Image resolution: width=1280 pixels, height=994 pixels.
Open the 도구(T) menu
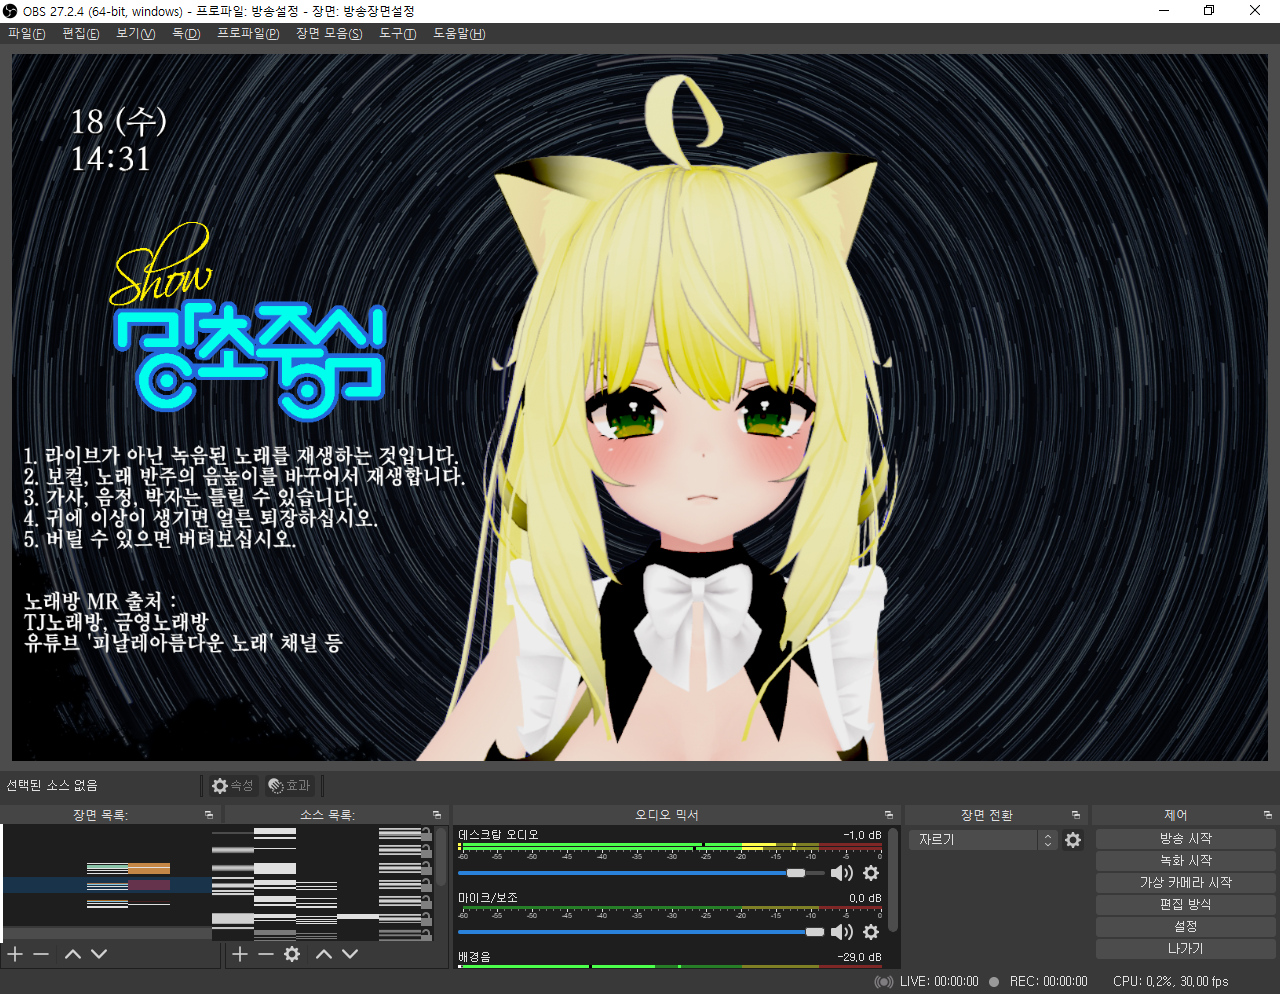pyautogui.click(x=397, y=34)
